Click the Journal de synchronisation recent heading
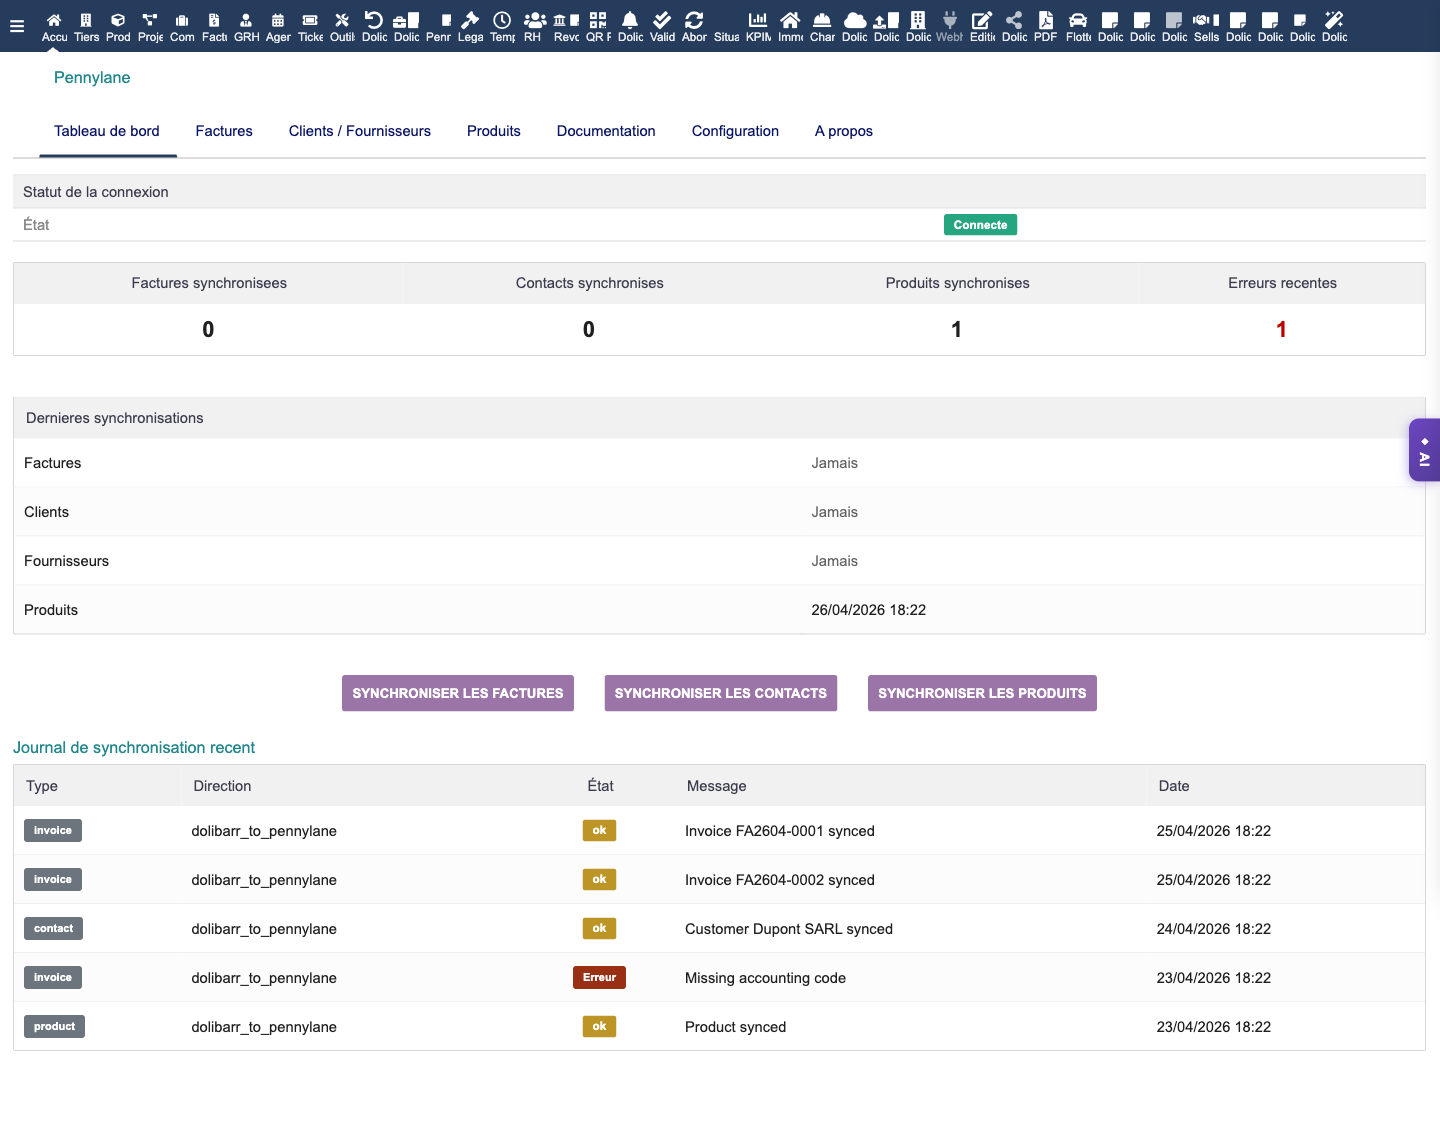Viewport: 1440px width, 1123px height. (x=134, y=748)
